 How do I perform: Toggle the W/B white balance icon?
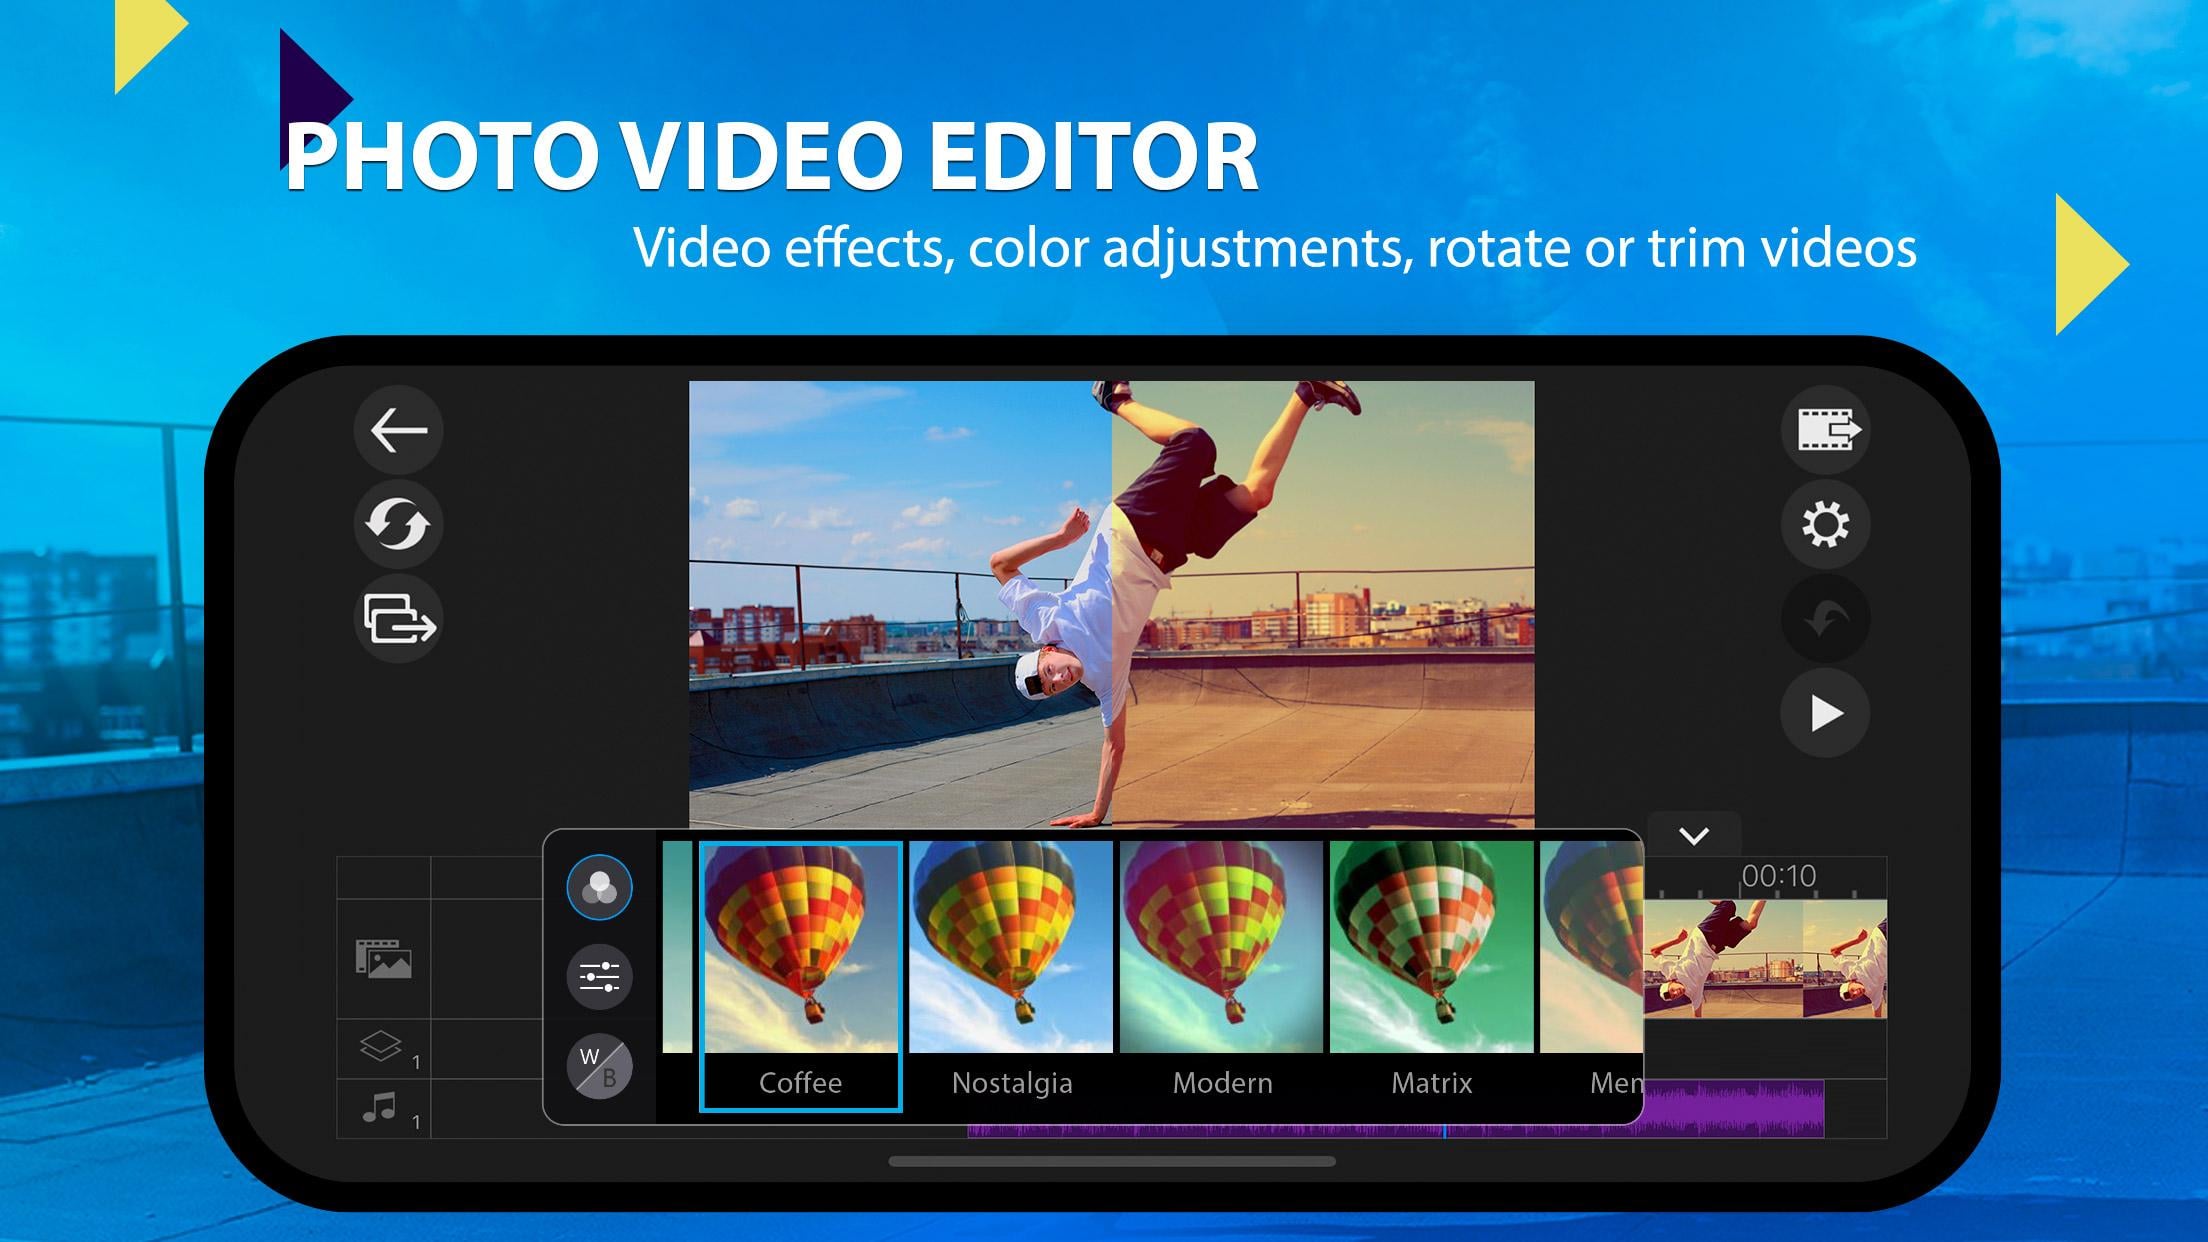coord(599,1067)
